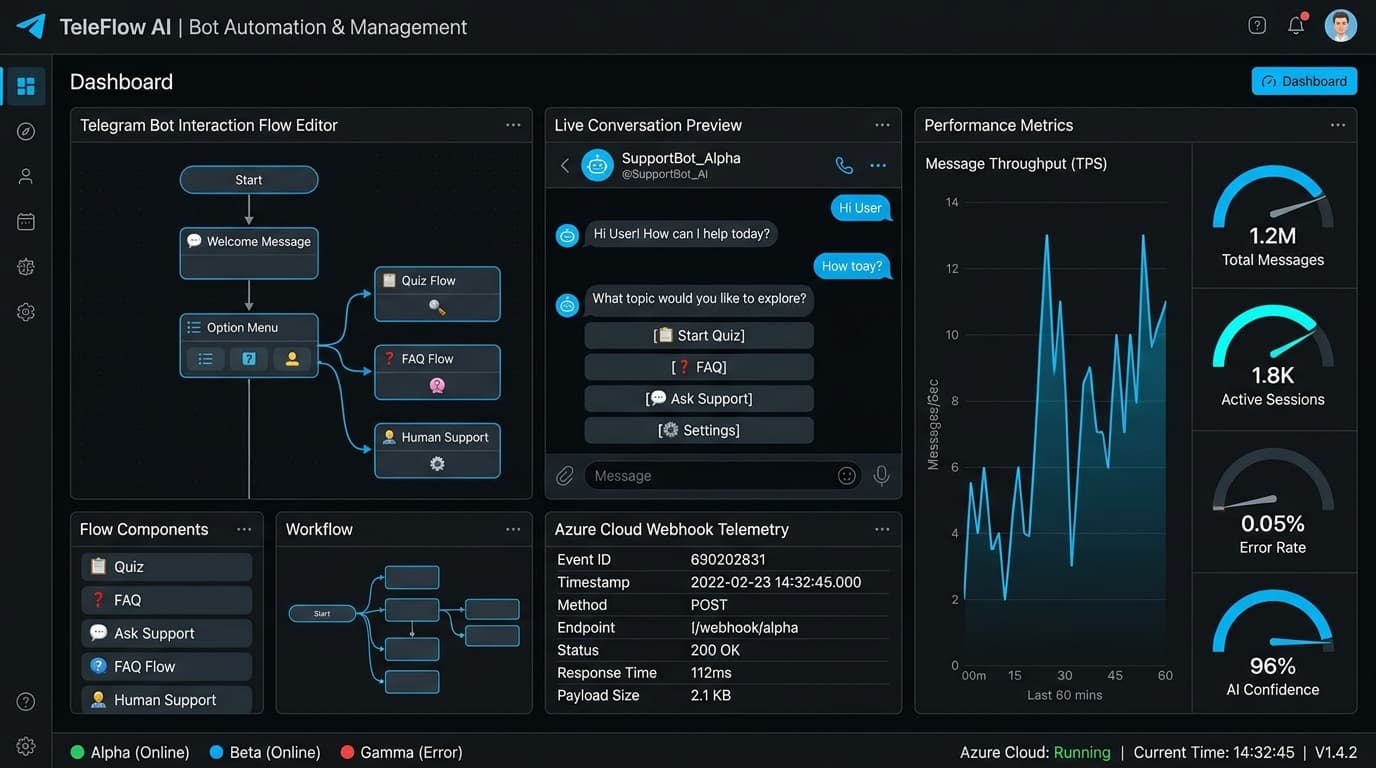This screenshot has width=1376, height=768.
Task: Select the Welcome Message node
Action: click(249, 253)
